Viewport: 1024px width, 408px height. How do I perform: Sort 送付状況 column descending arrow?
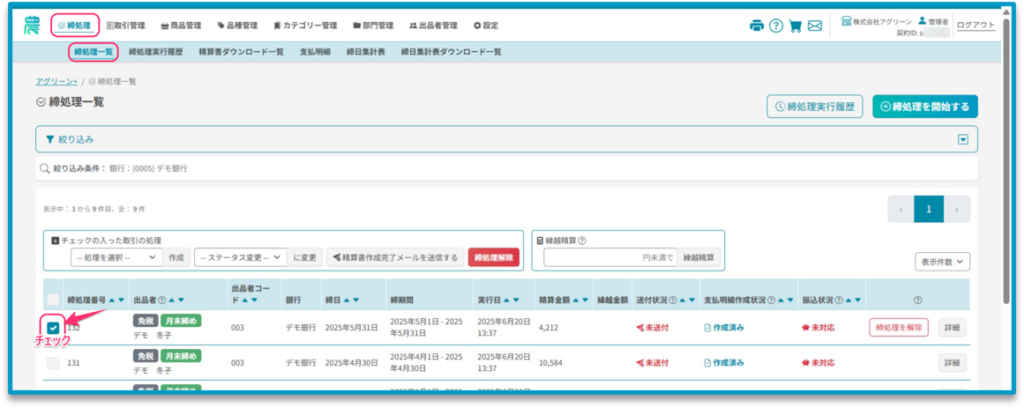[691, 300]
